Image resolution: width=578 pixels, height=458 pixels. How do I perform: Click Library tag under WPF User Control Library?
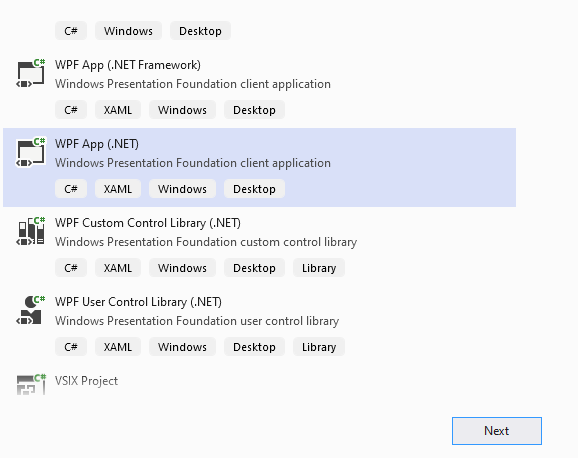pyautogui.click(x=319, y=347)
